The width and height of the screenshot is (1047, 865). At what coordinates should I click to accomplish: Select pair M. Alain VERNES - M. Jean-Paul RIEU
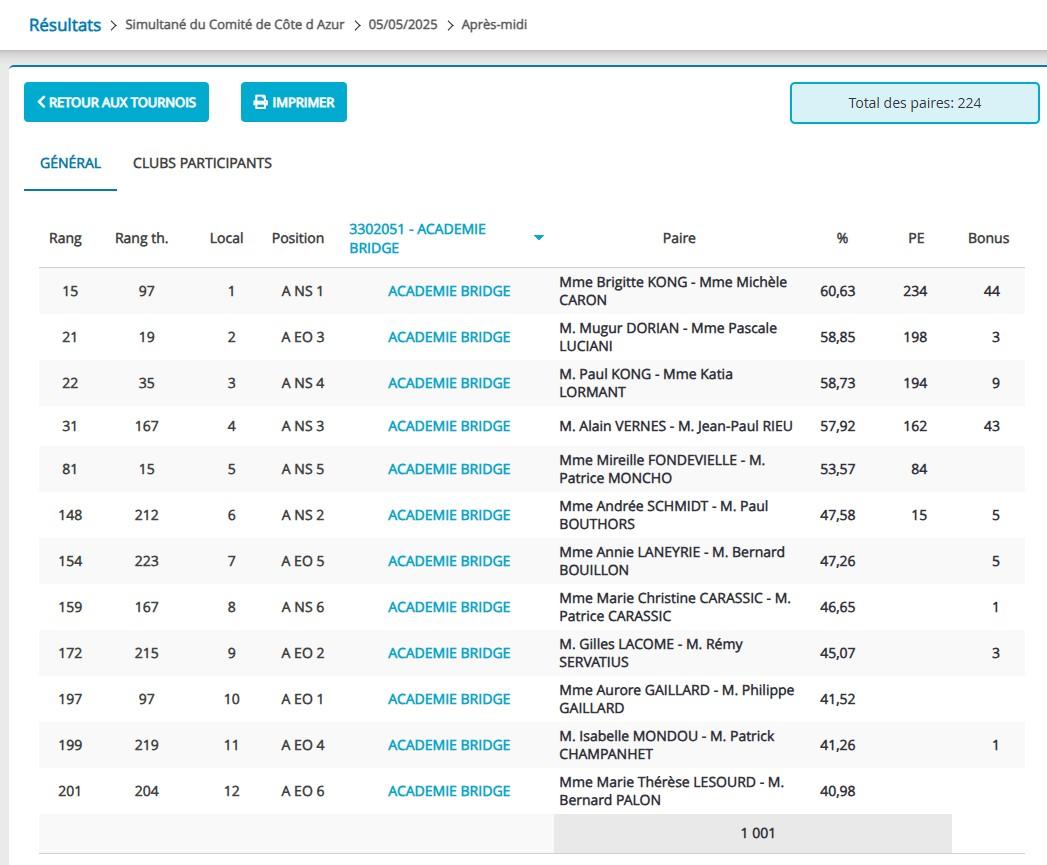click(676, 426)
